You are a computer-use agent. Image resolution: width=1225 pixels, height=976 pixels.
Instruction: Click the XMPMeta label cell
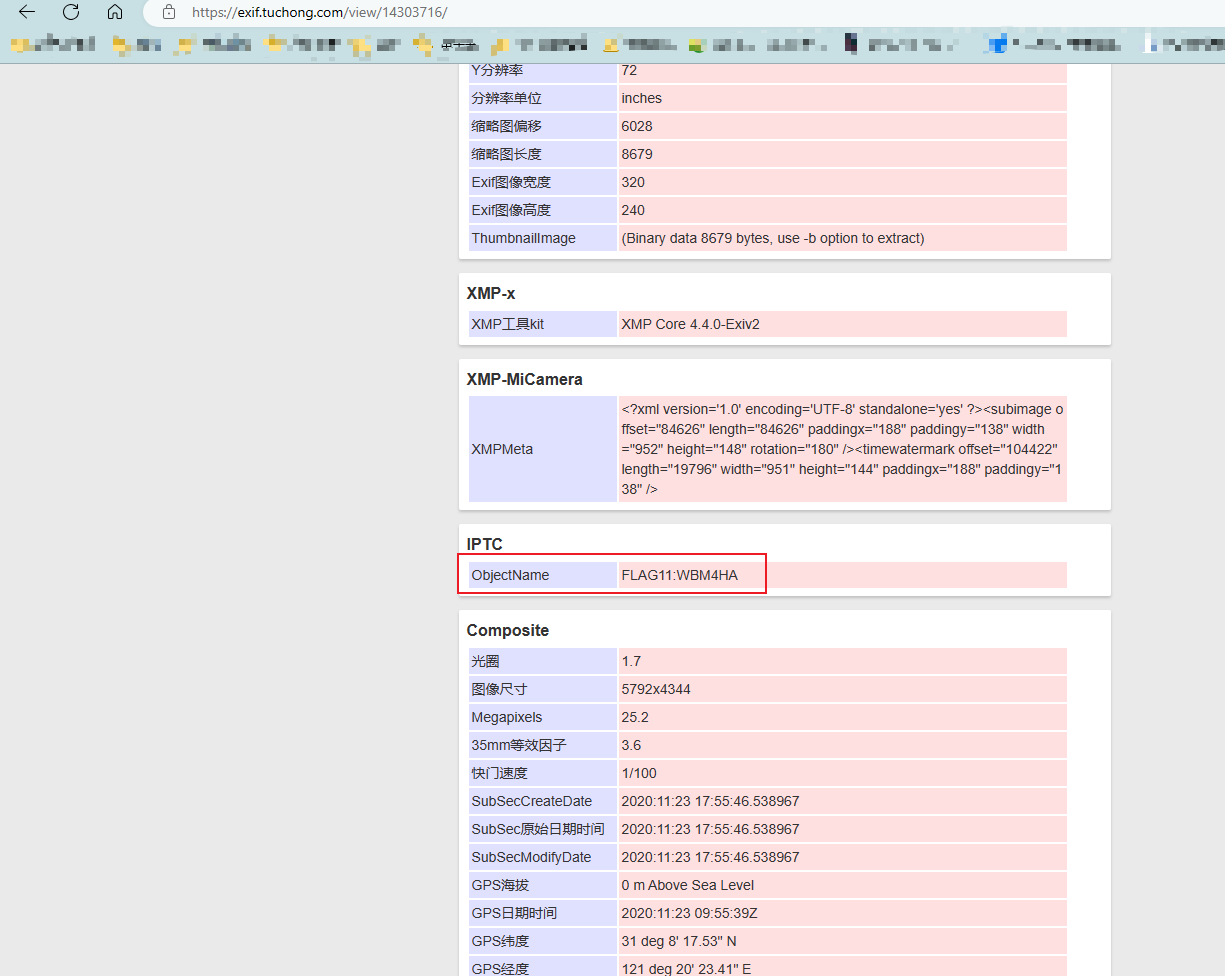[x=502, y=449]
